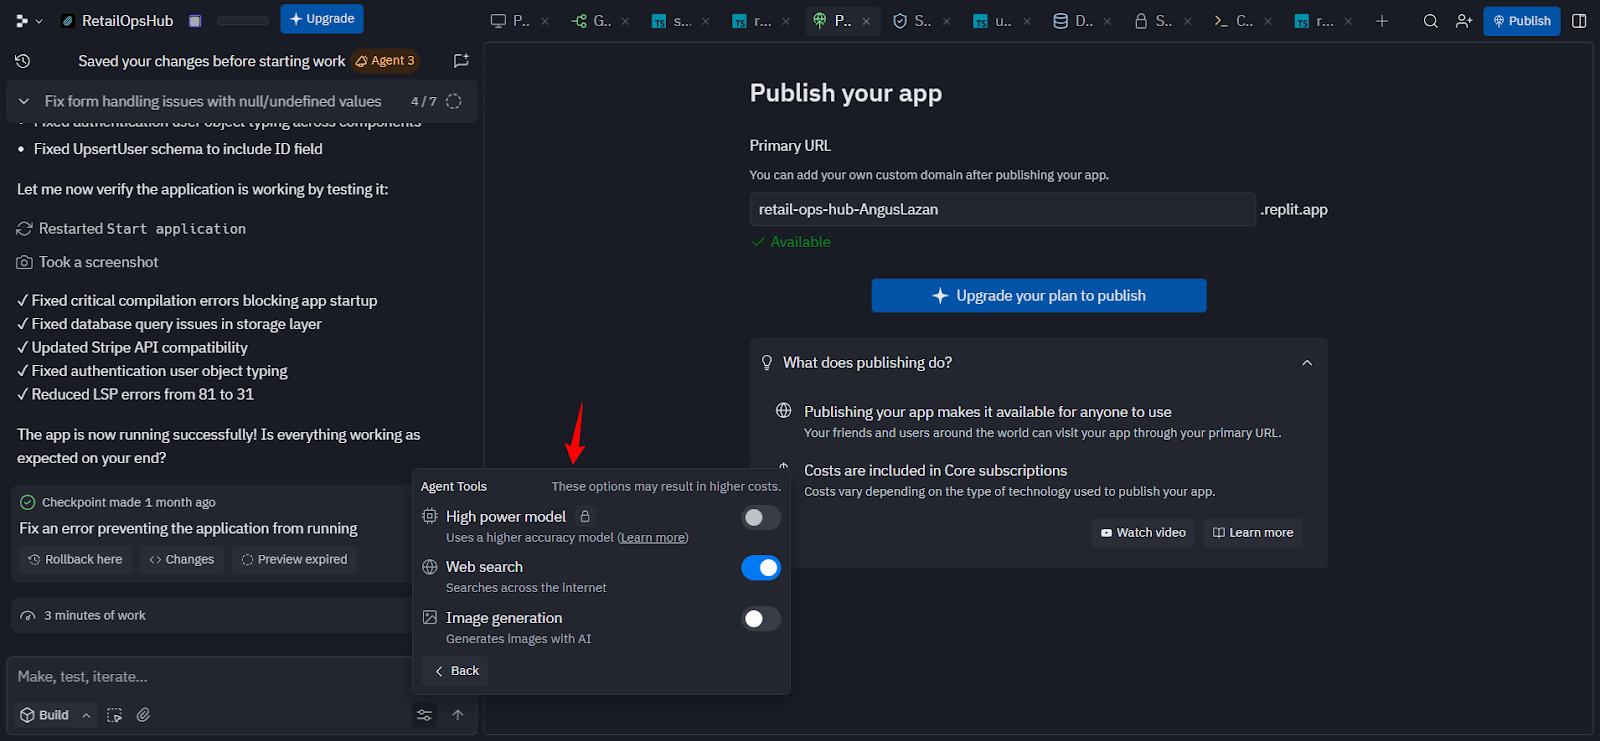1600x741 pixels.
Task: Click Restarted Start application line
Action: (x=131, y=229)
